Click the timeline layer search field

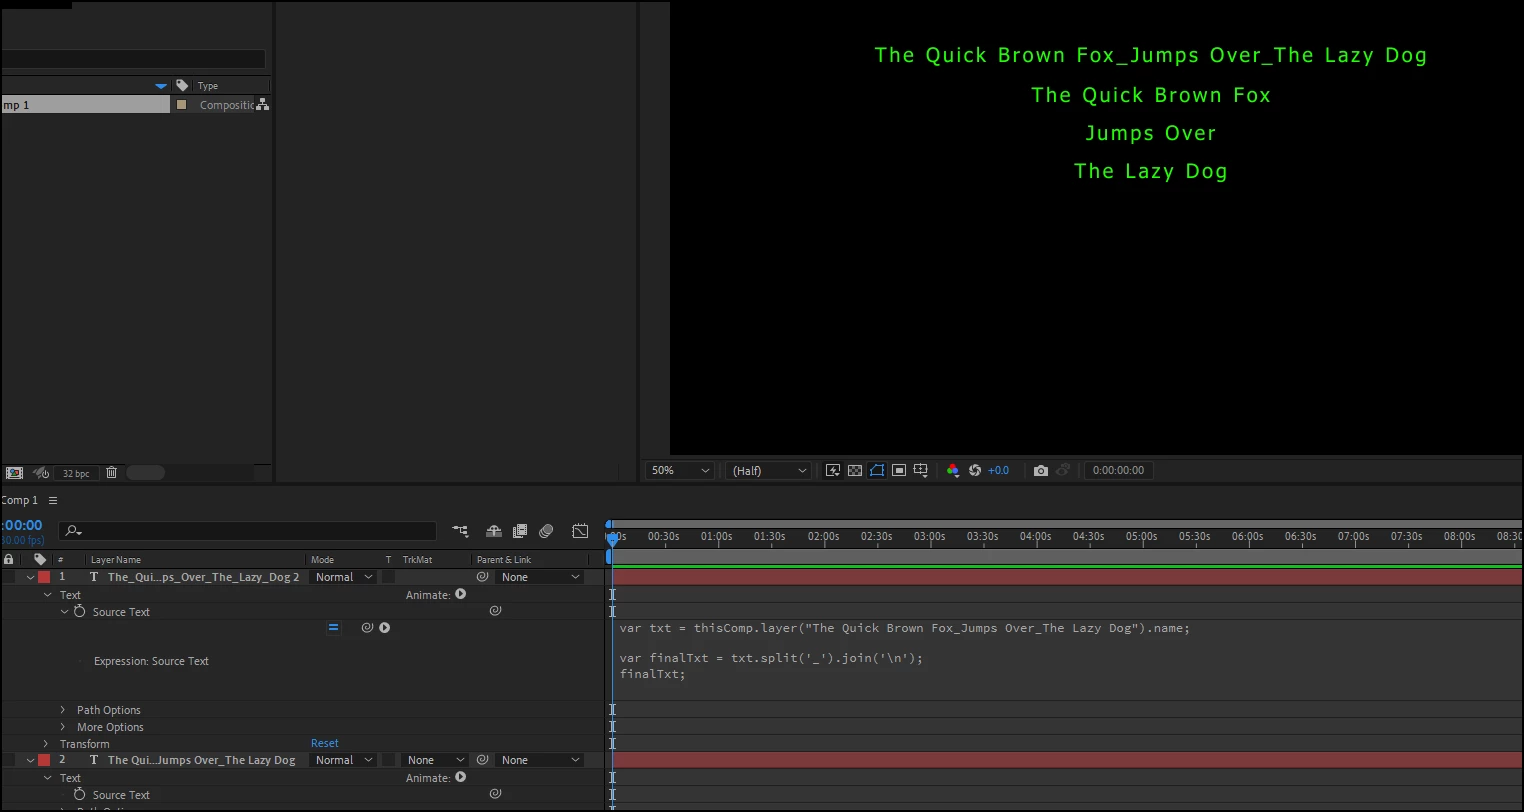pyautogui.click(x=247, y=531)
